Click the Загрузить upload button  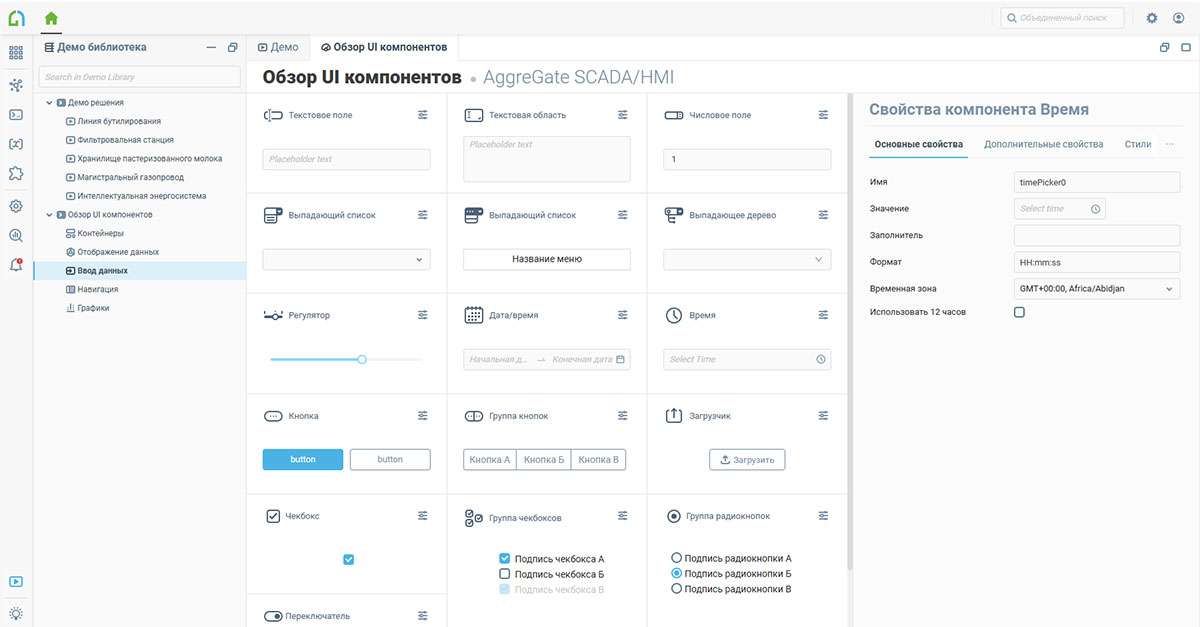point(747,459)
